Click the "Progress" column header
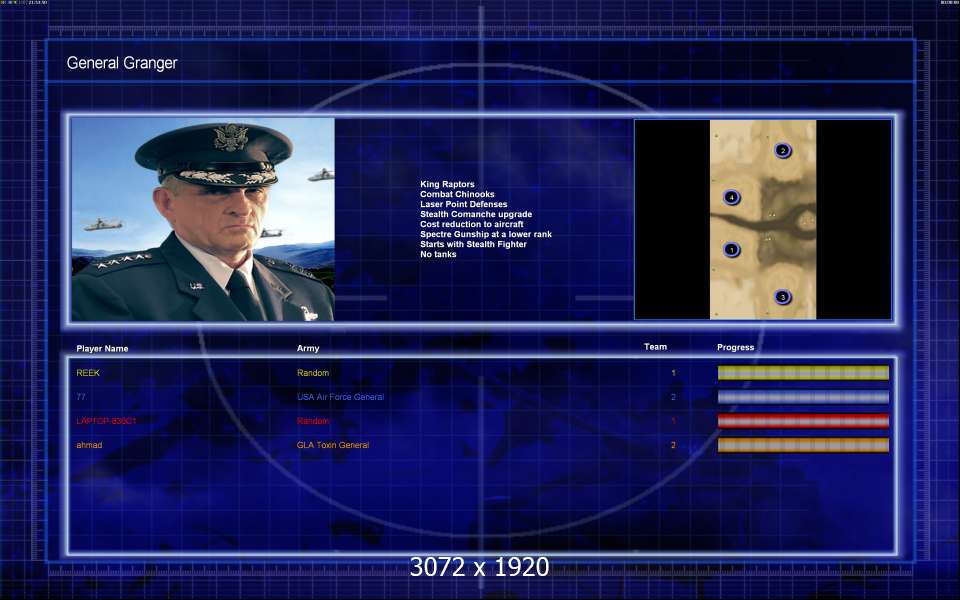960x600 pixels. 735,347
